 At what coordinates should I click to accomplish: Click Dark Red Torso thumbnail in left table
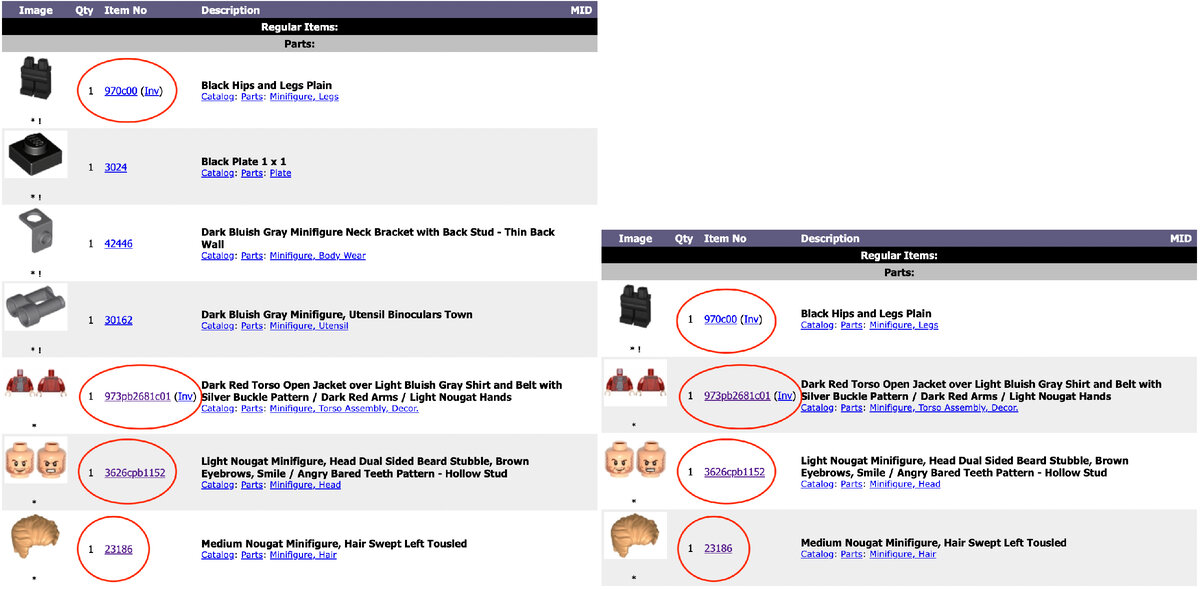pos(36,384)
